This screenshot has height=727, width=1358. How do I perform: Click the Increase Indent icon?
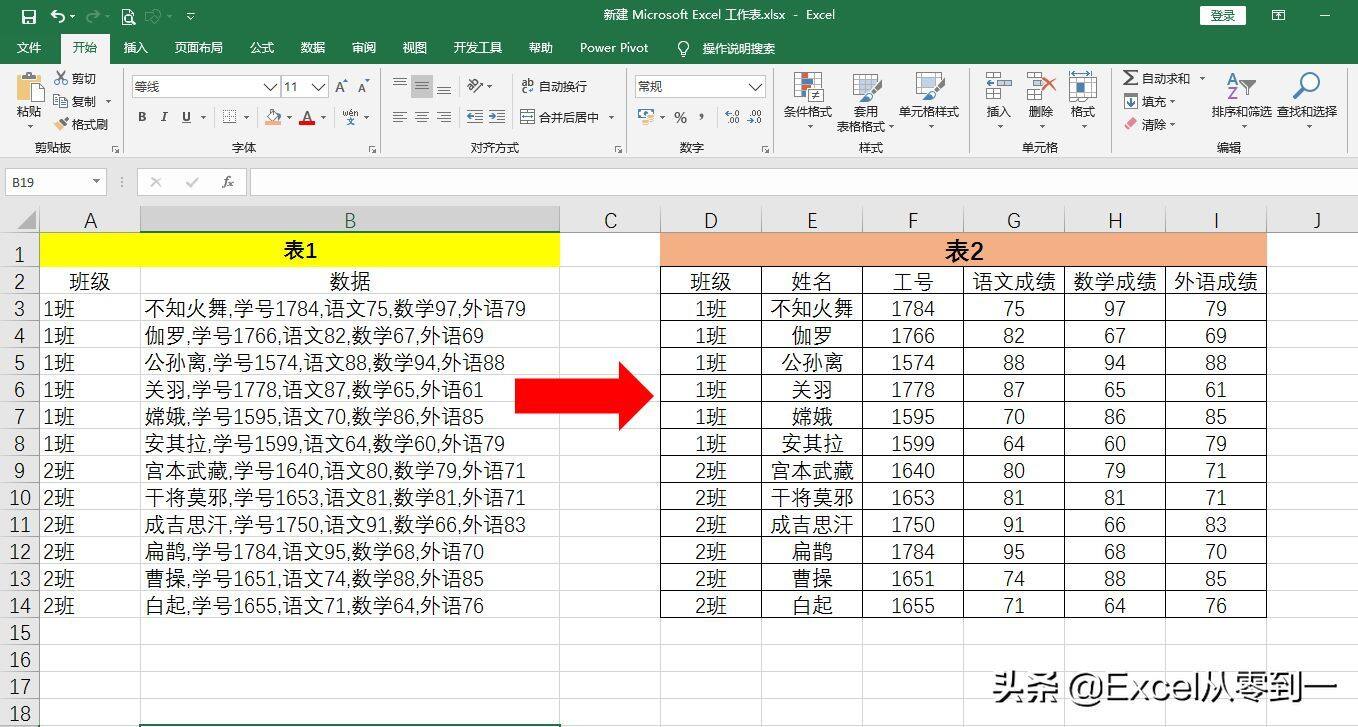pyautogui.click(x=497, y=117)
